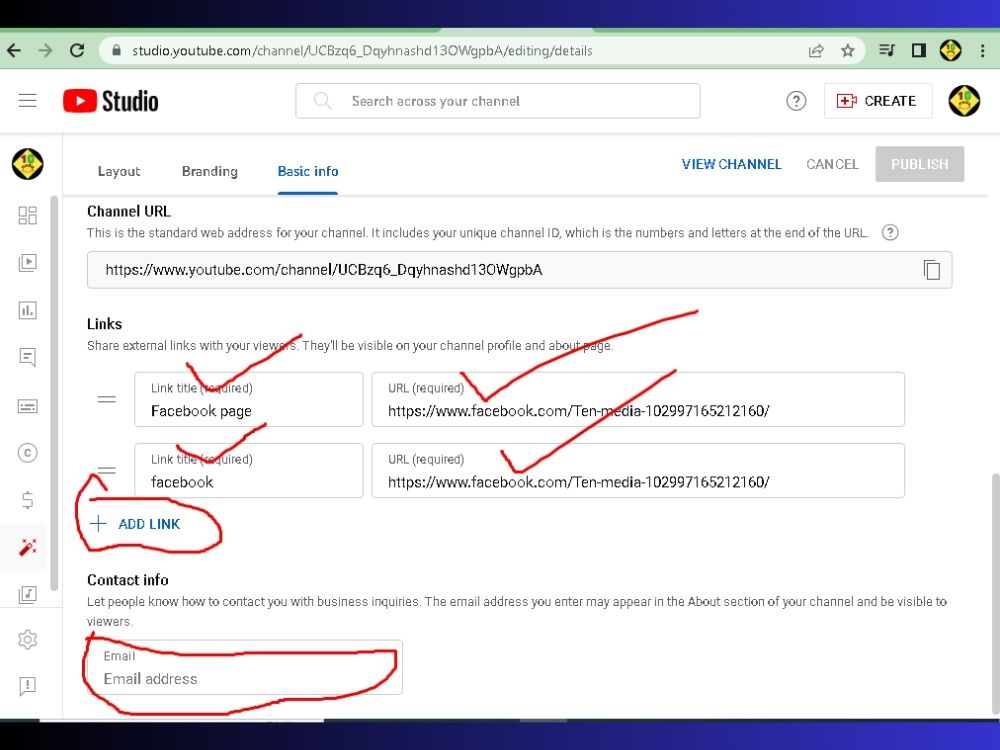Click the PUBLISH button
Screen dimensions: 1000x750
pos(920,164)
